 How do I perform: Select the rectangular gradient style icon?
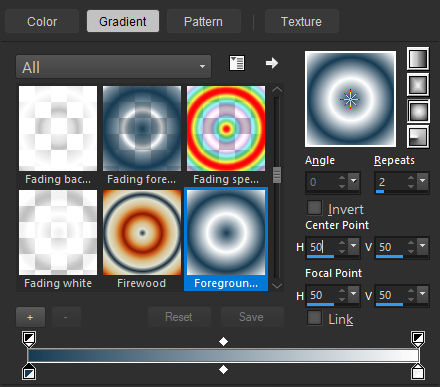[418, 84]
